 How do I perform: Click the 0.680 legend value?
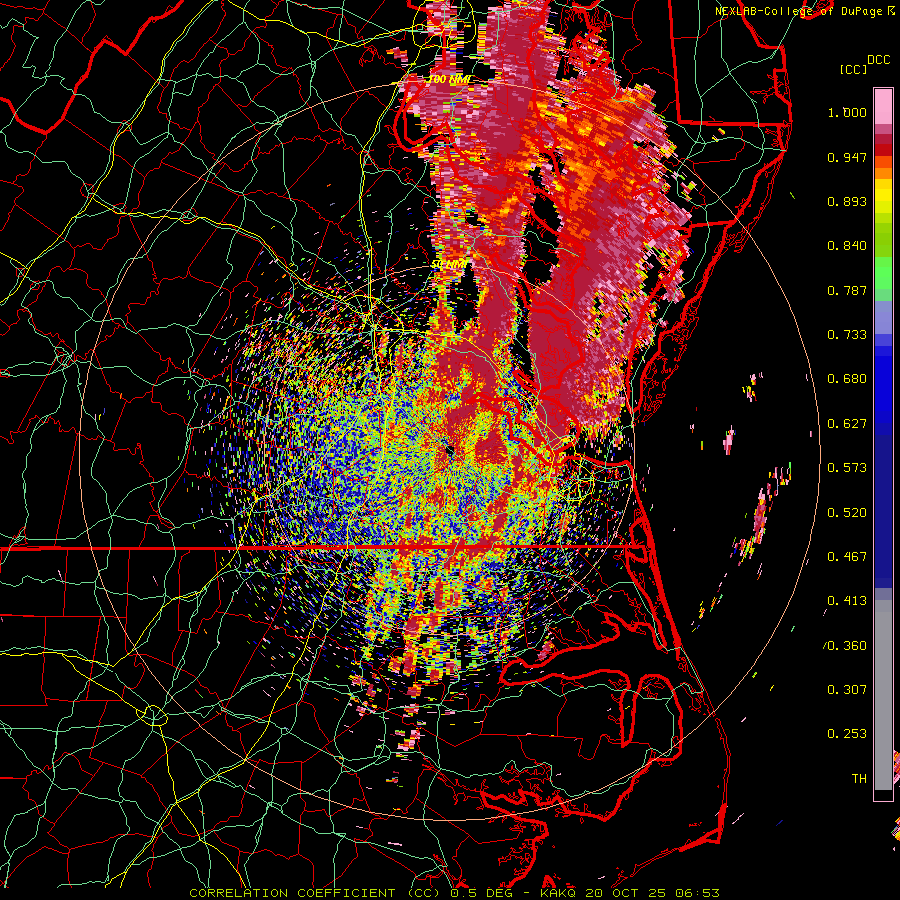click(x=847, y=379)
